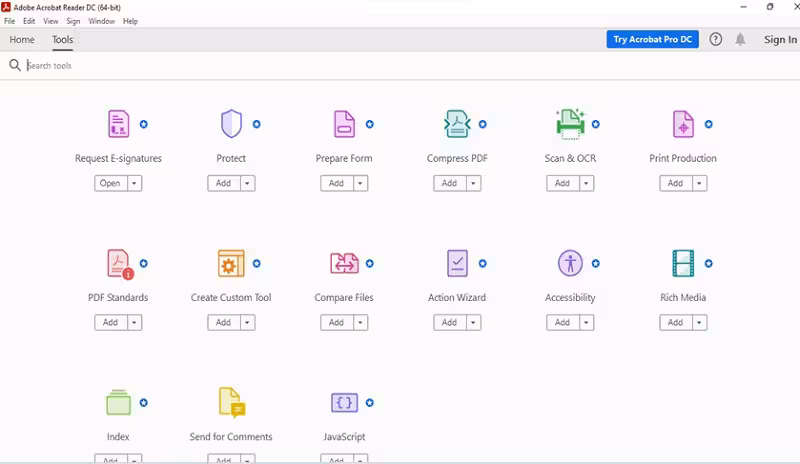Select the Print Production icon
This screenshot has height=464, width=800.
(683, 124)
